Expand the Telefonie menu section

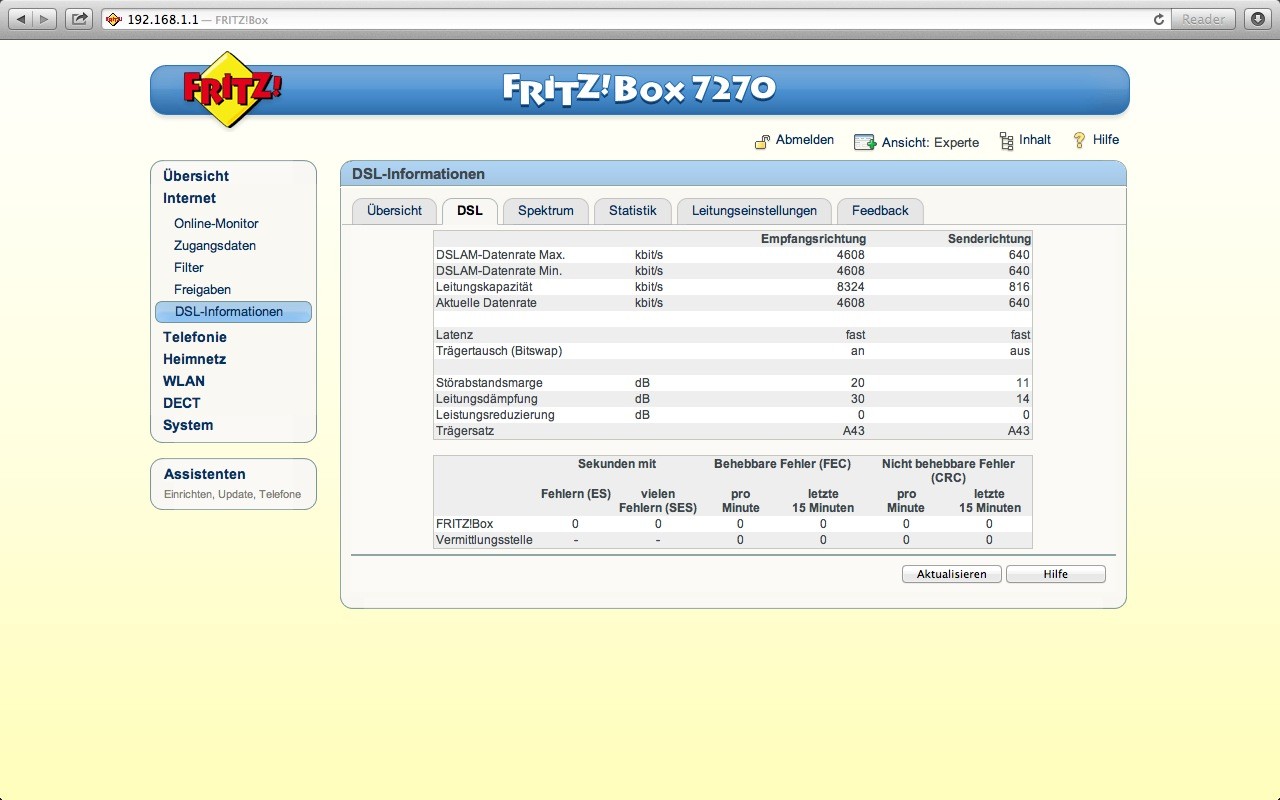(195, 337)
